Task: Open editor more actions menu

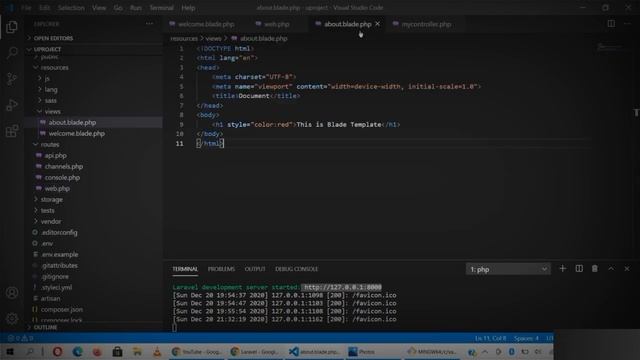Action: pyautogui.click(x=627, y=24)
